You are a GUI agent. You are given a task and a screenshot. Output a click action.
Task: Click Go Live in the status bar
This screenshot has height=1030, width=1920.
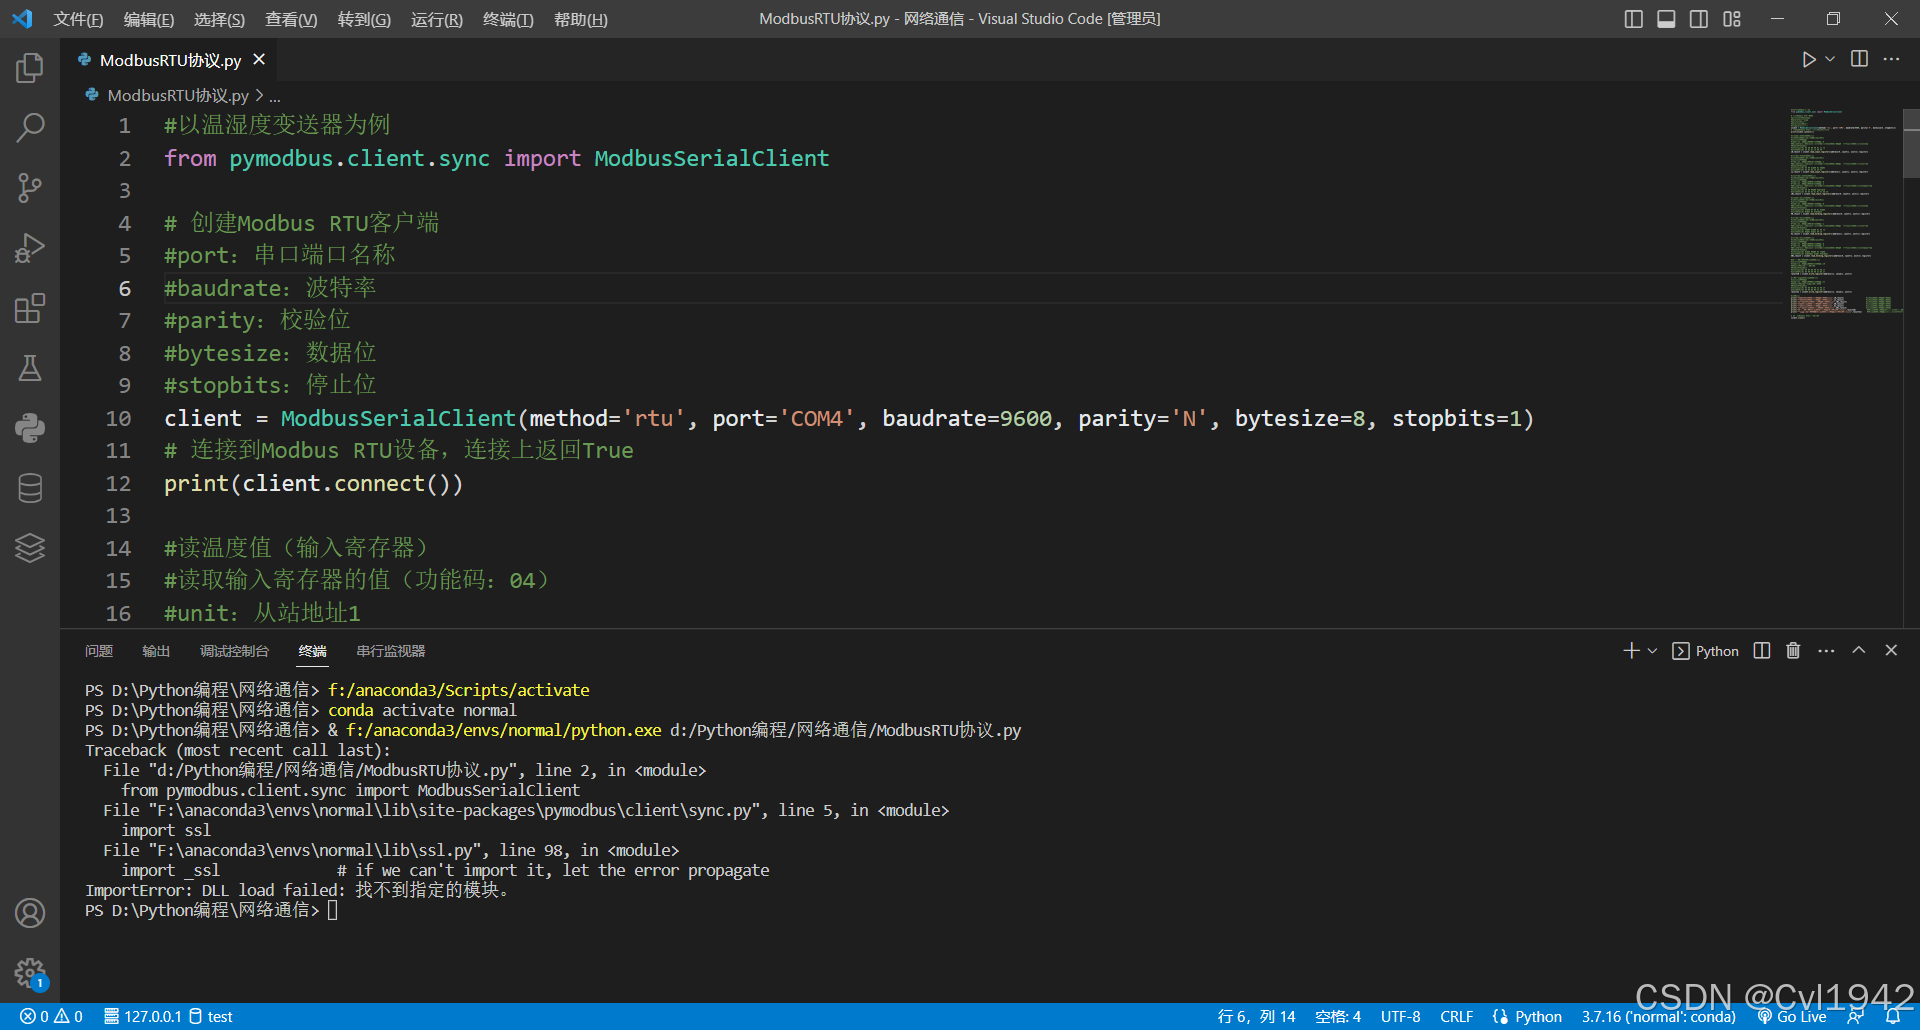pyautogui.click(x=1793, y=1016)
